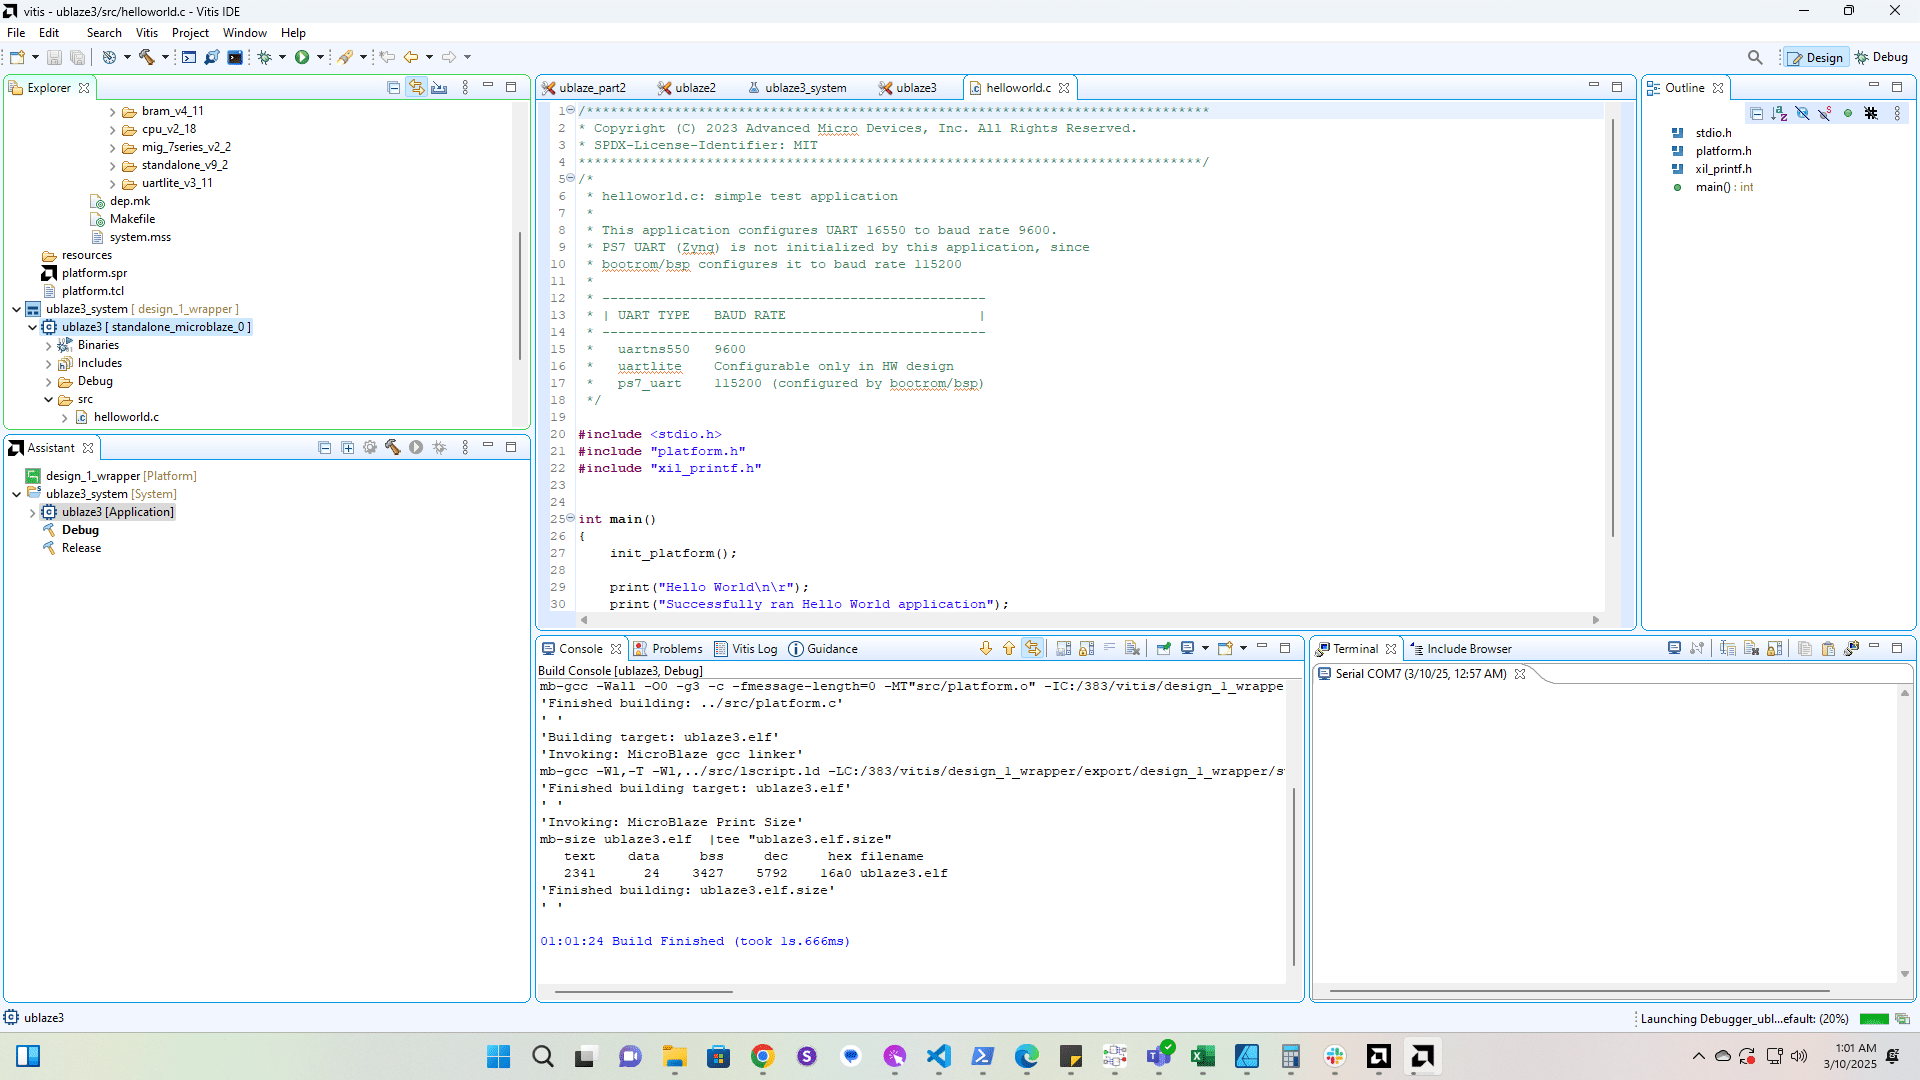Click the toolbar search magnifier icon
Viewport: 1920px width, 1080px height.
pyautogui.click(x=1755, y=57)
